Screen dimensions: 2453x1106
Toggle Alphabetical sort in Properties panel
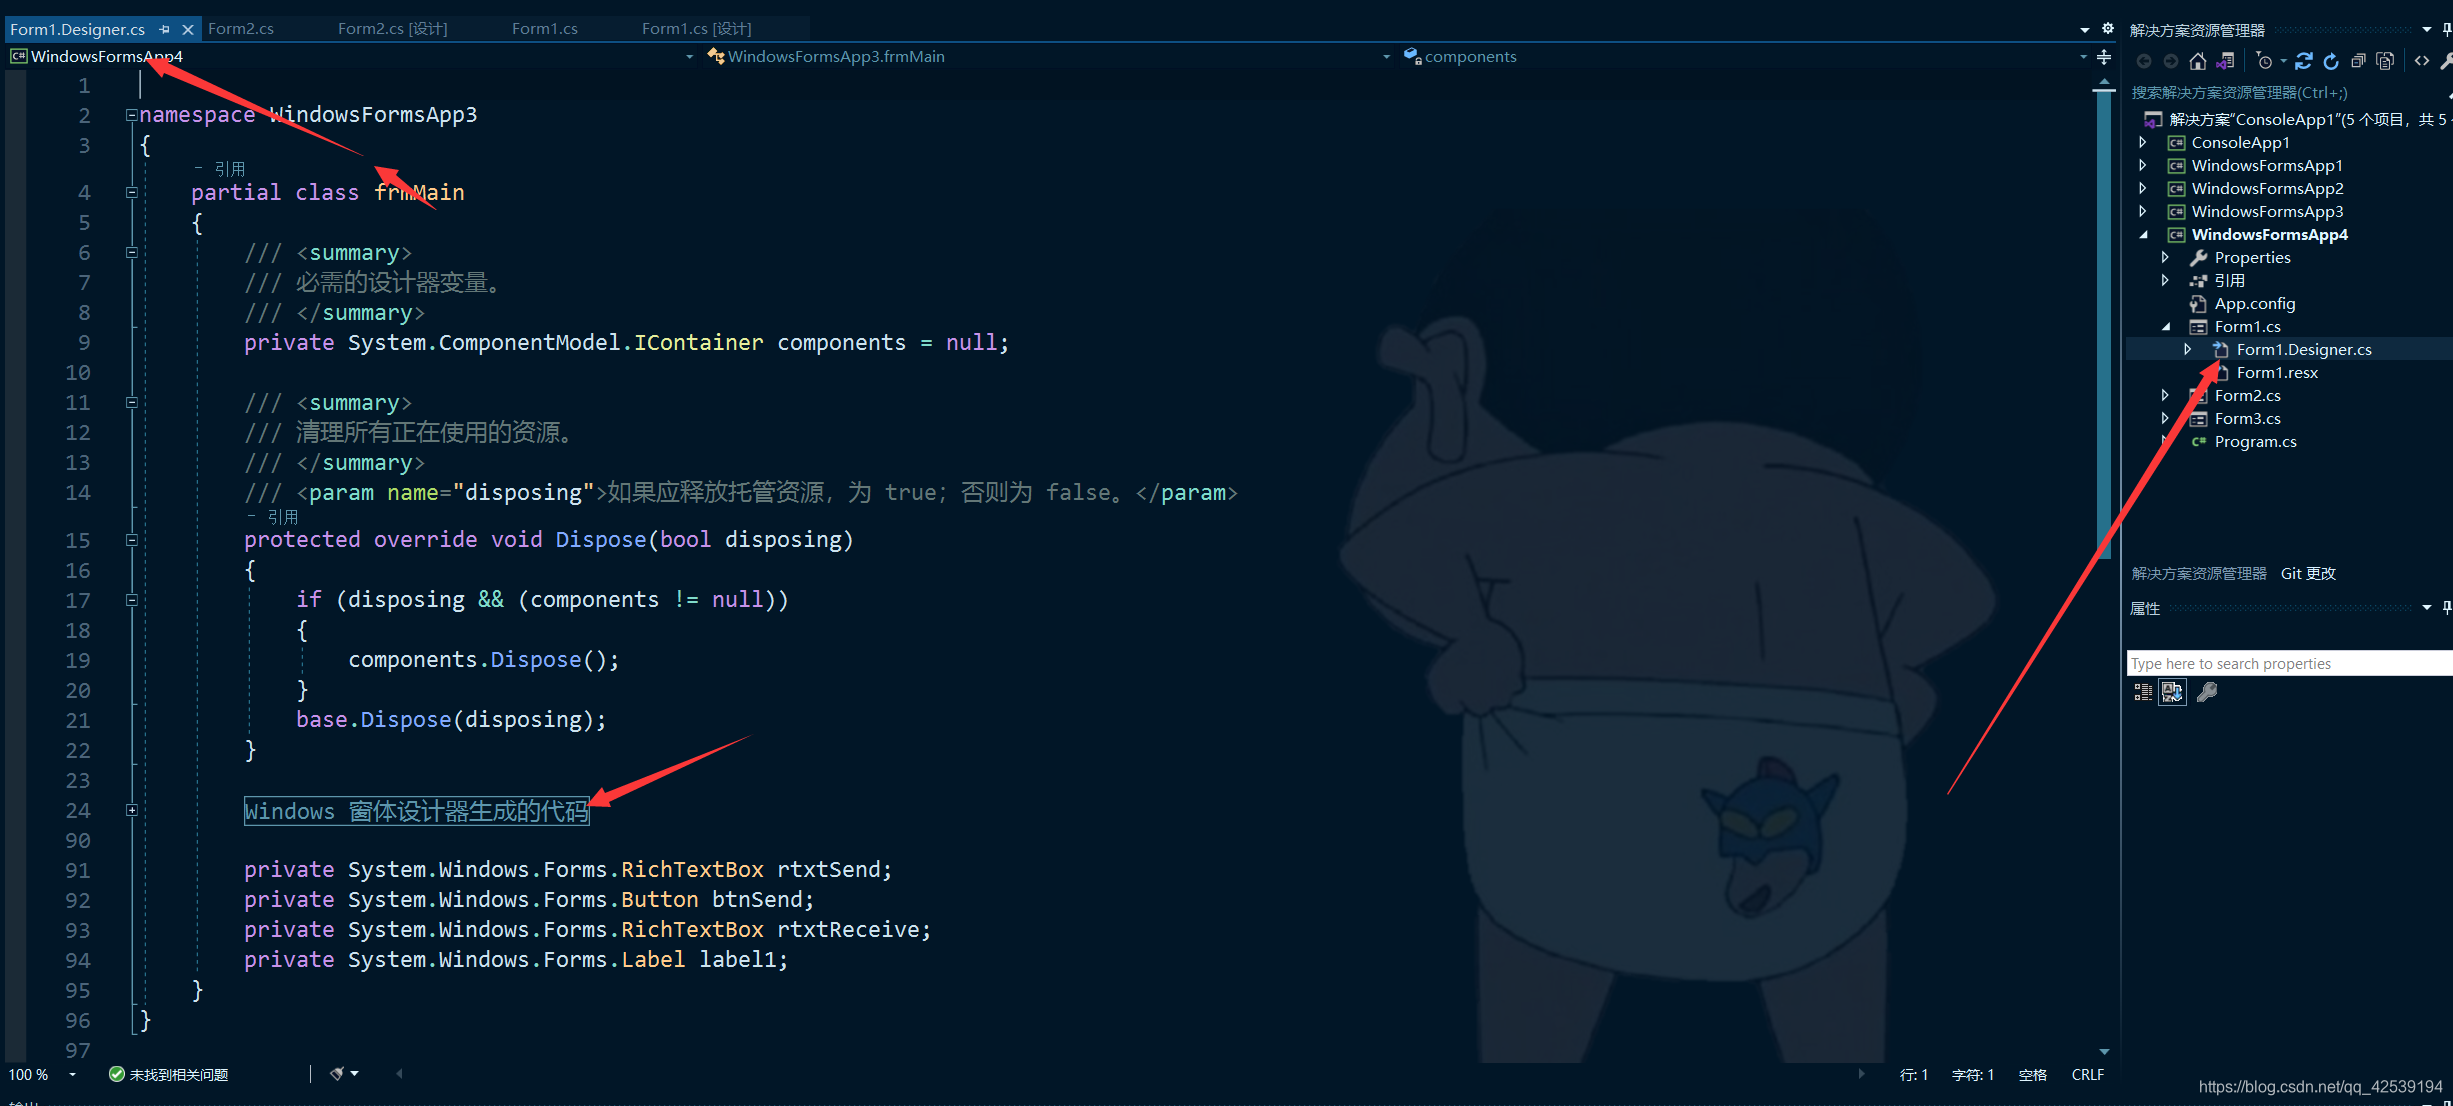pos(2172,692)
